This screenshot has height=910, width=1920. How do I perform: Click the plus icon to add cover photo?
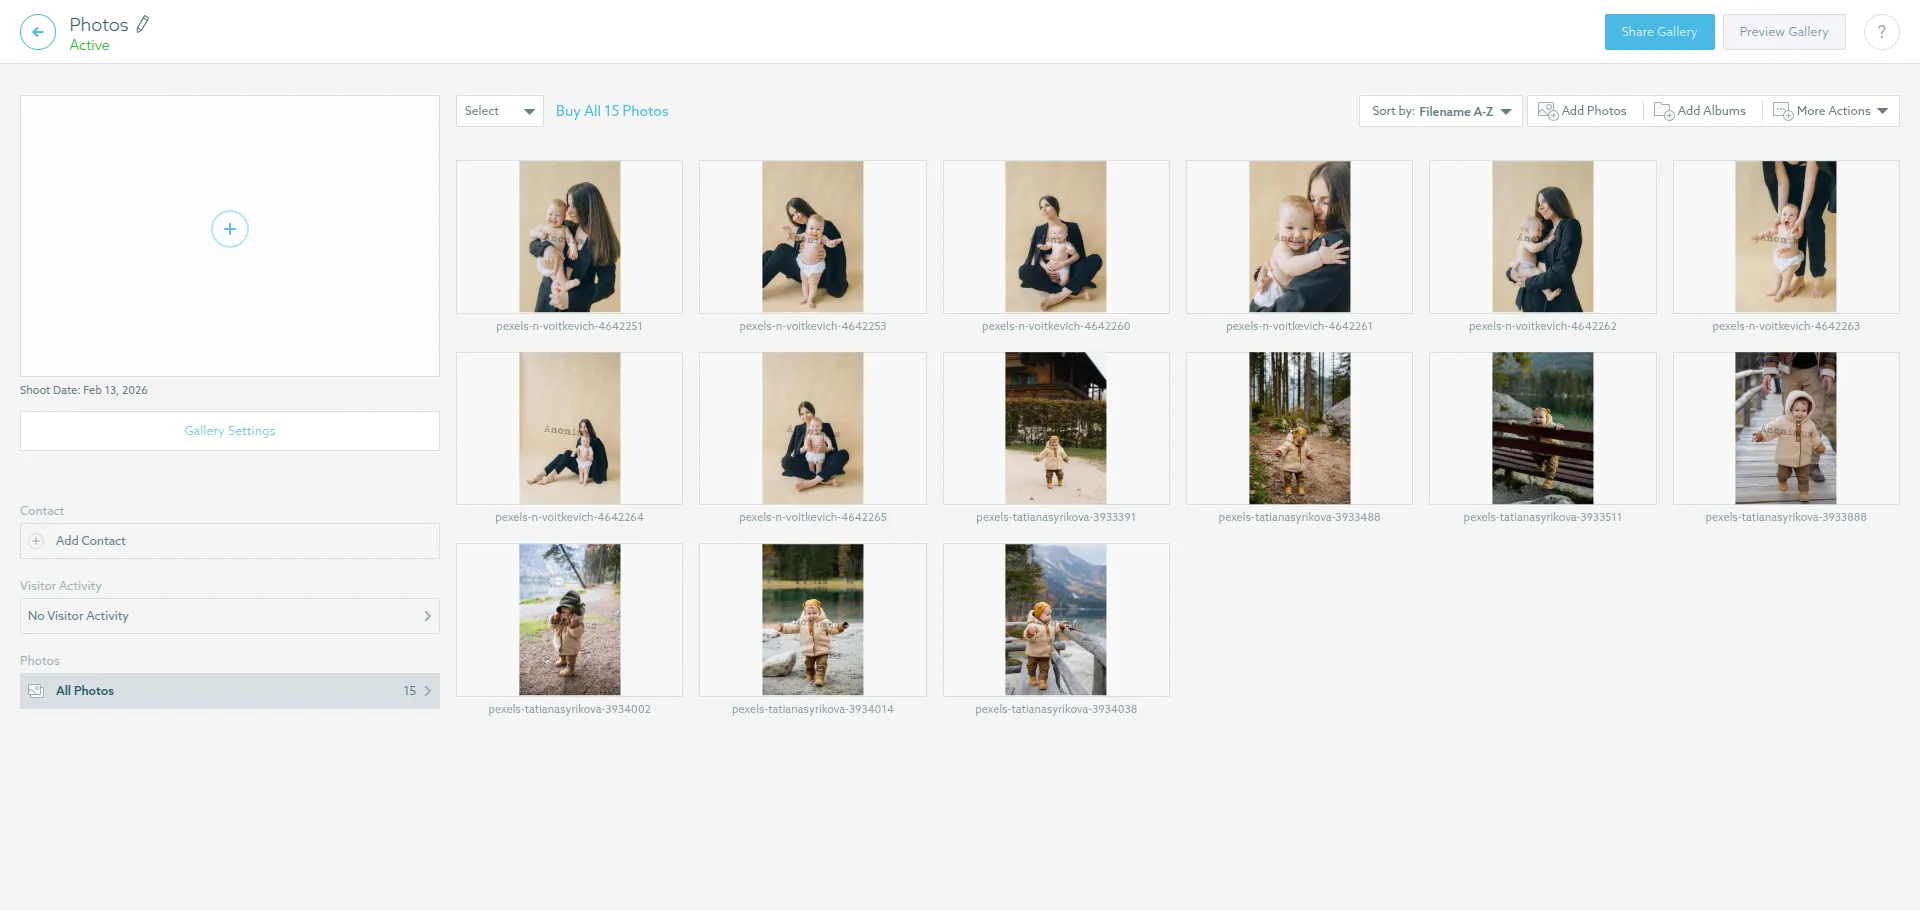229,228
